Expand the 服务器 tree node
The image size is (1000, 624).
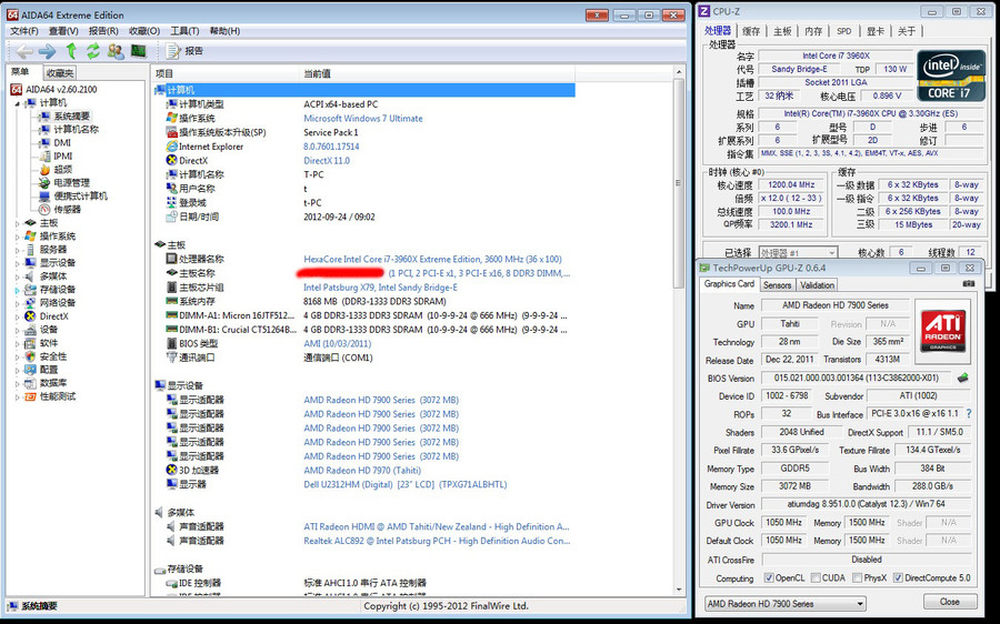(x=17, y=249)
